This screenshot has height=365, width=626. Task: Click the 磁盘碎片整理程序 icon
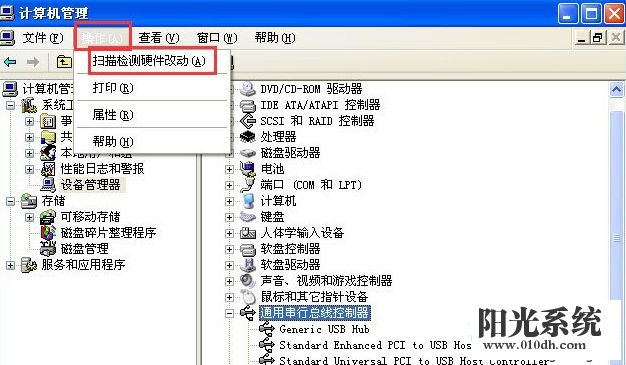48,233
